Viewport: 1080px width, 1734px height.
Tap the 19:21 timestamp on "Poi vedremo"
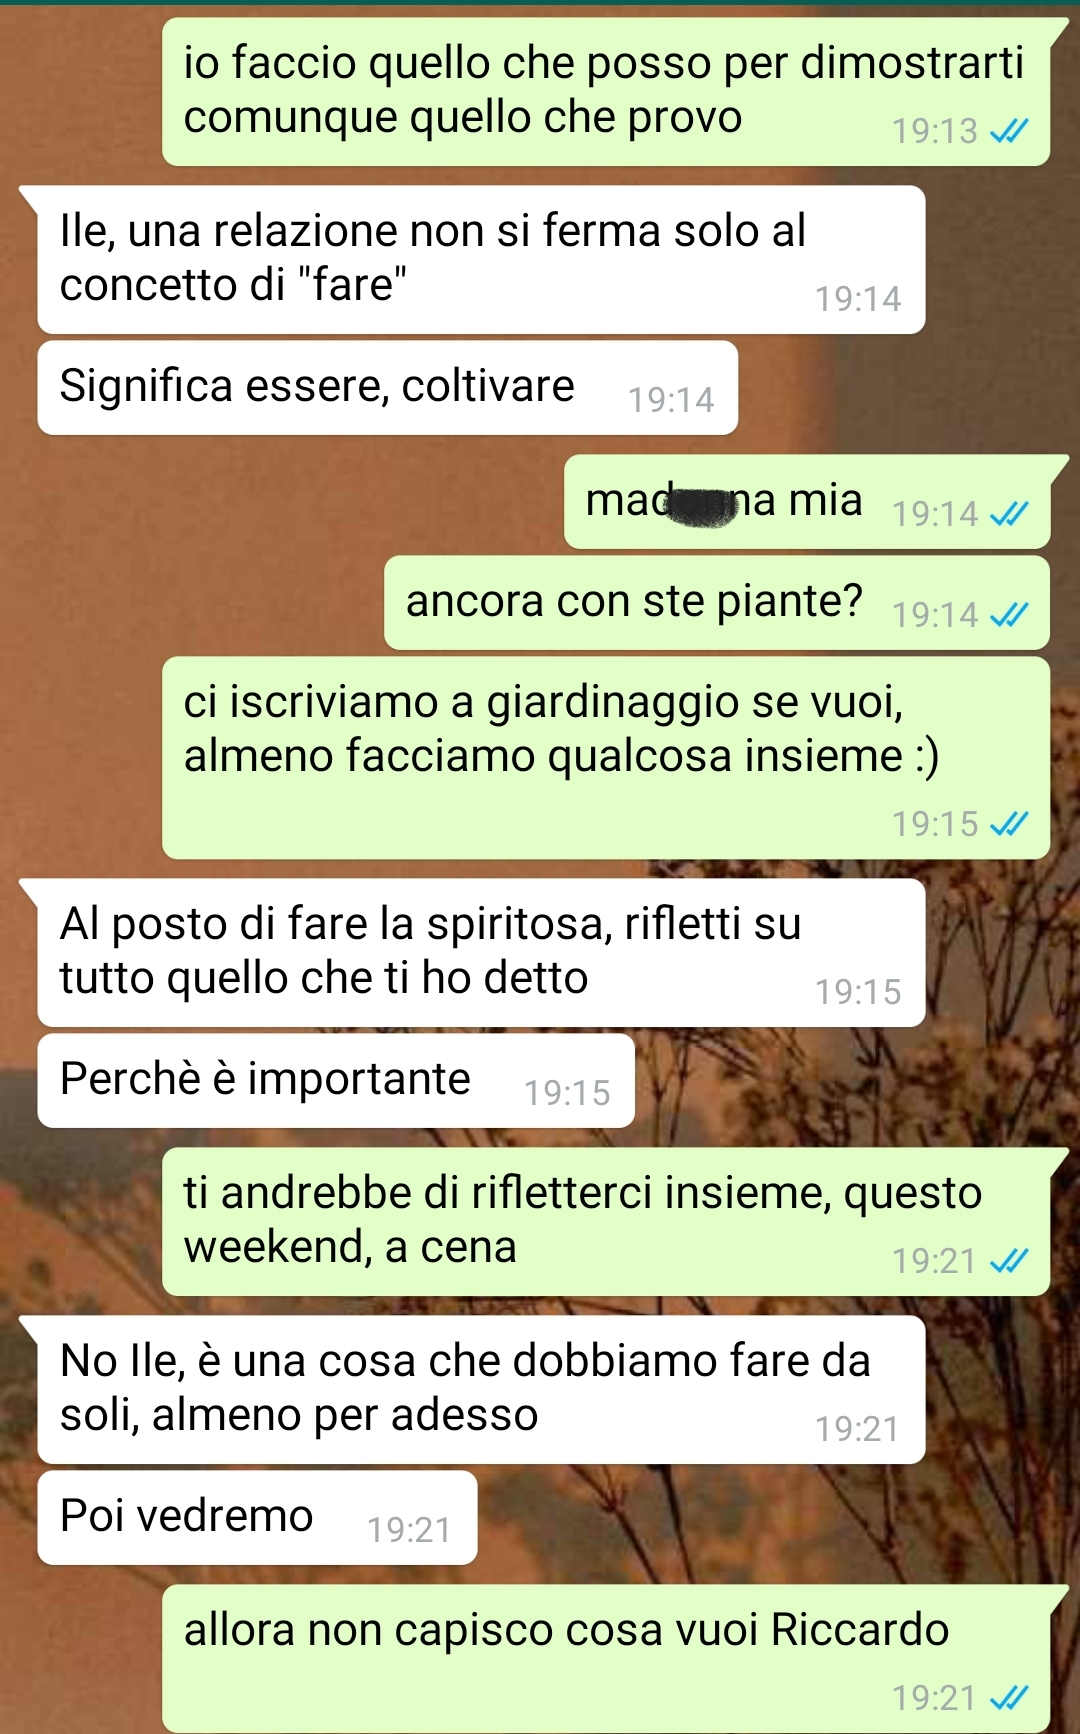pyautogui.click(x=409, y=1530)
